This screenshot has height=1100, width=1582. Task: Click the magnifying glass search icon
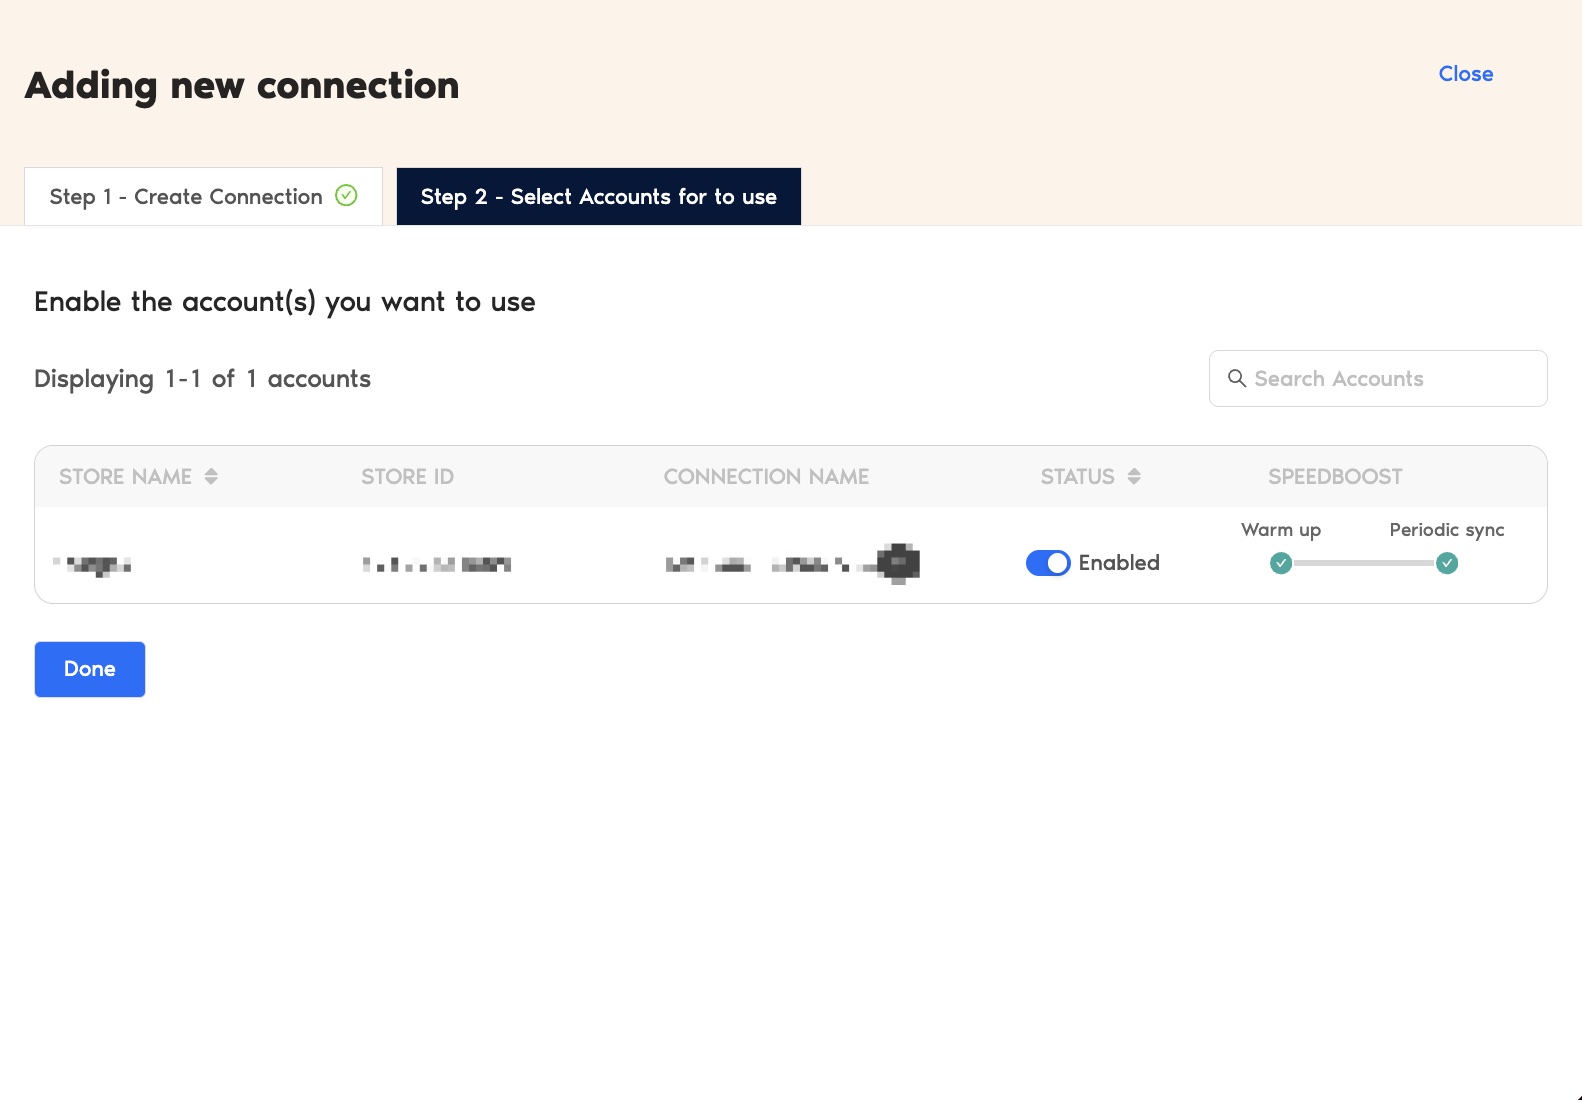pos(1237,379)
